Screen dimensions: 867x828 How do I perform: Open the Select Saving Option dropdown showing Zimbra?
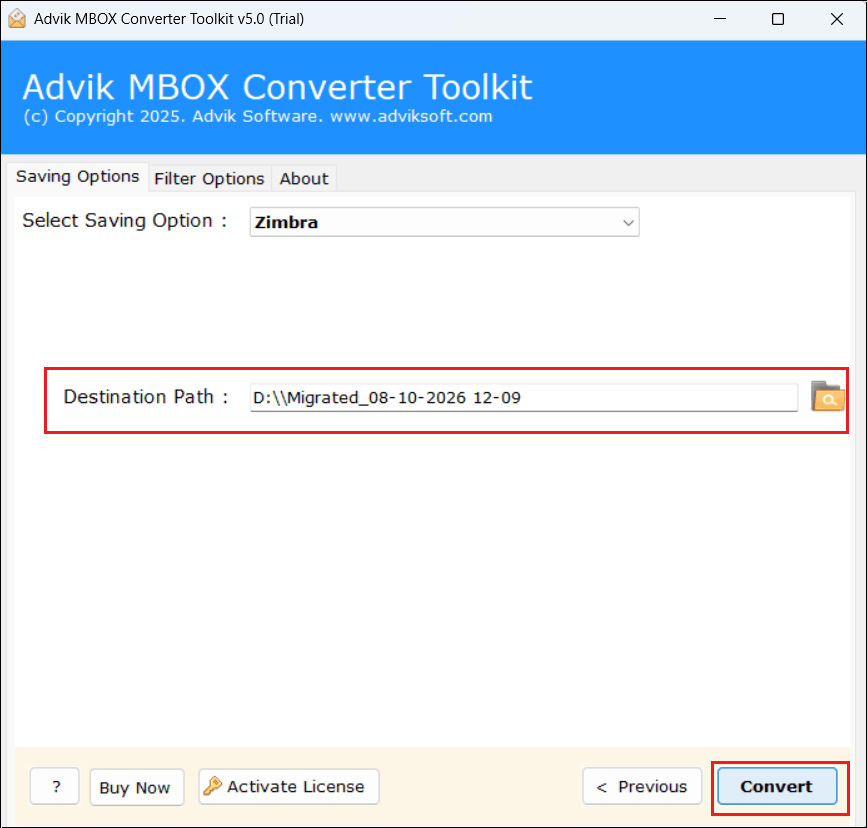444,222
